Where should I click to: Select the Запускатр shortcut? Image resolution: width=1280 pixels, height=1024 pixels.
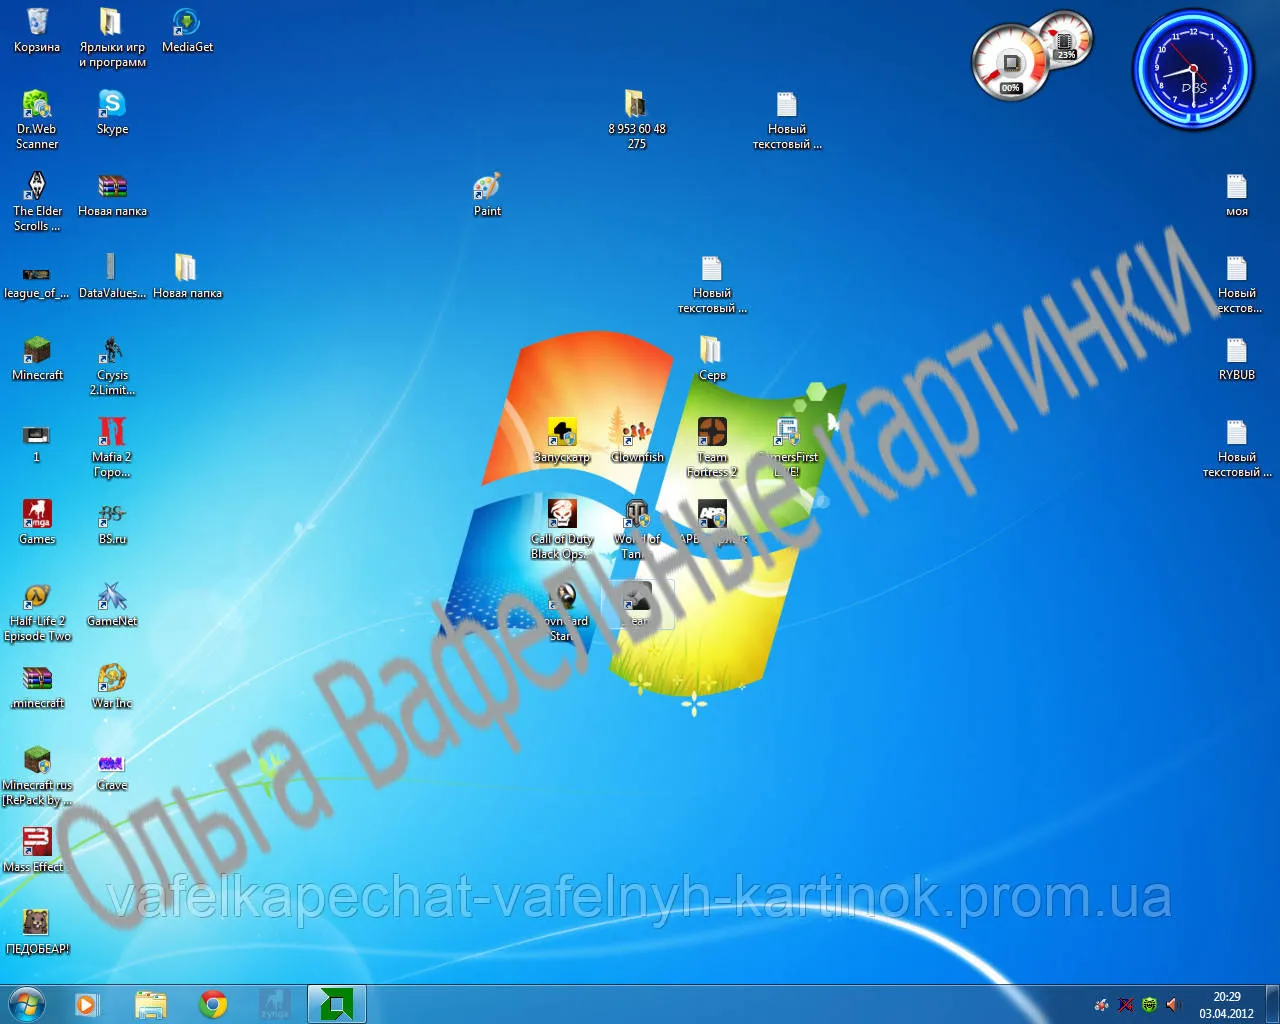562,440
